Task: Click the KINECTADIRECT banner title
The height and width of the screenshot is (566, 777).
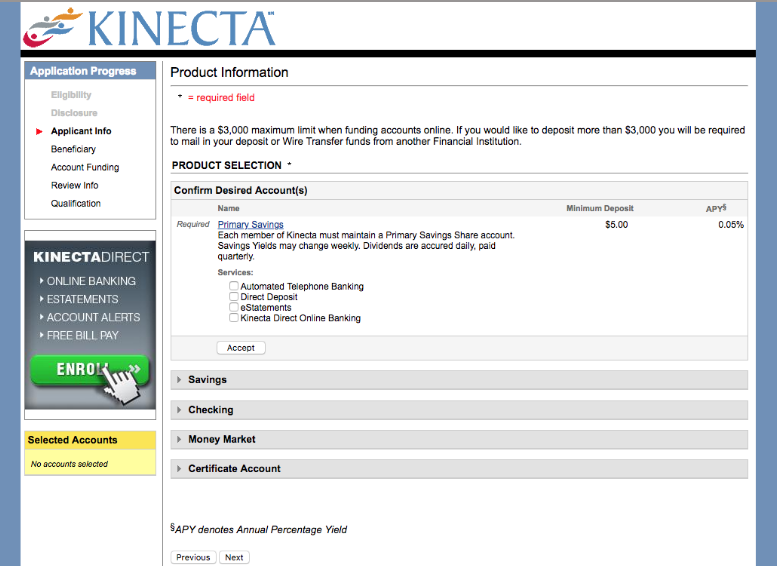Action: coord(91,257)
